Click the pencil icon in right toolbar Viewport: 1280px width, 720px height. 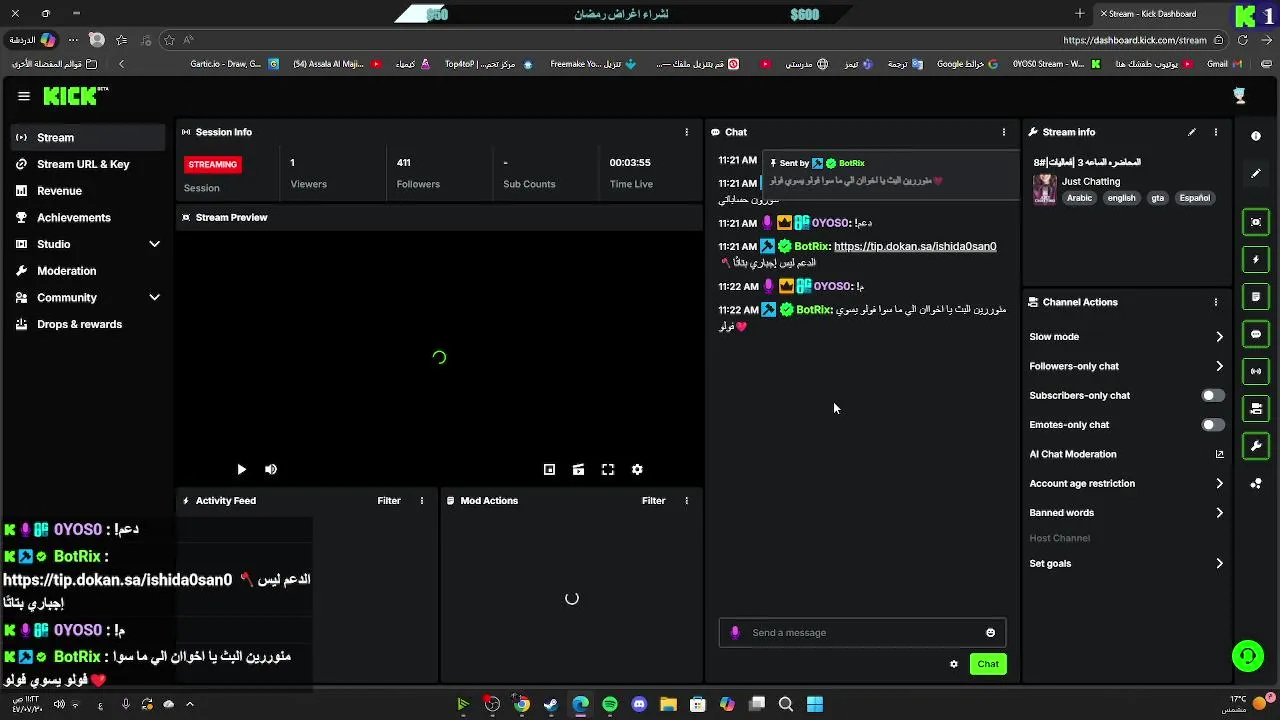[1256, 173]
